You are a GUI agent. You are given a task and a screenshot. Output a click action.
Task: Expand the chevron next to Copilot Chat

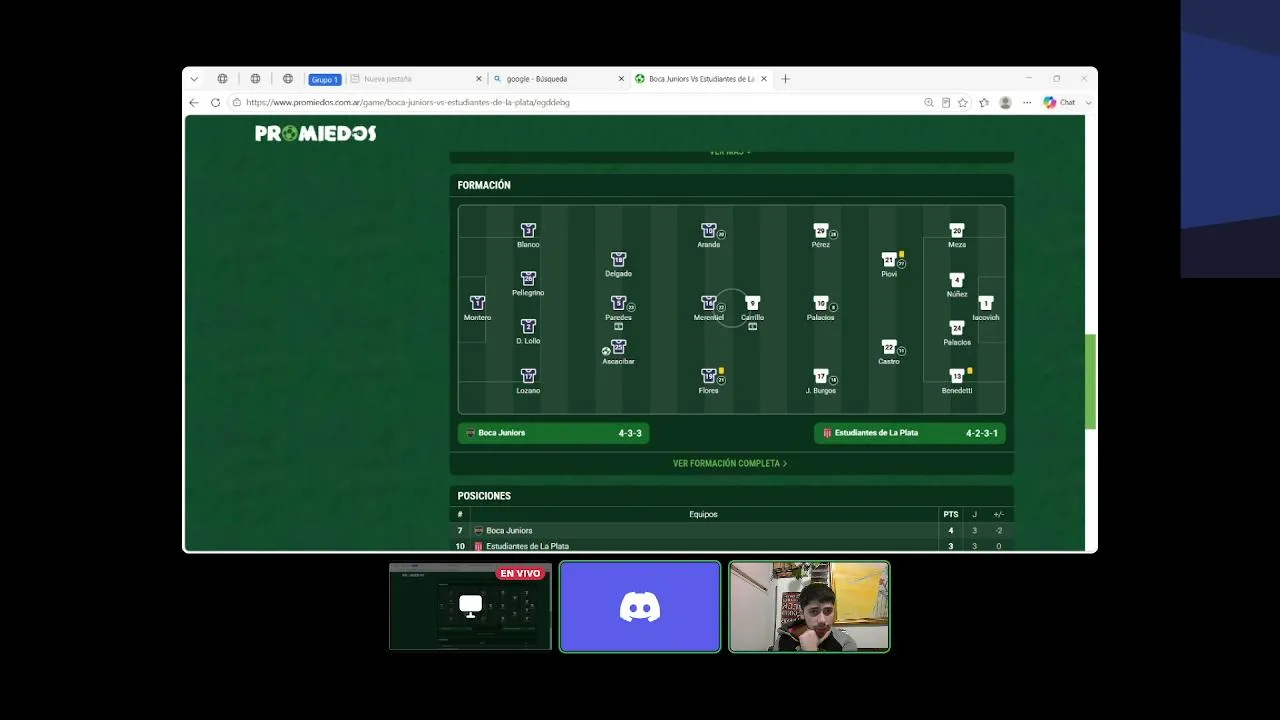tap(1088, 102)
